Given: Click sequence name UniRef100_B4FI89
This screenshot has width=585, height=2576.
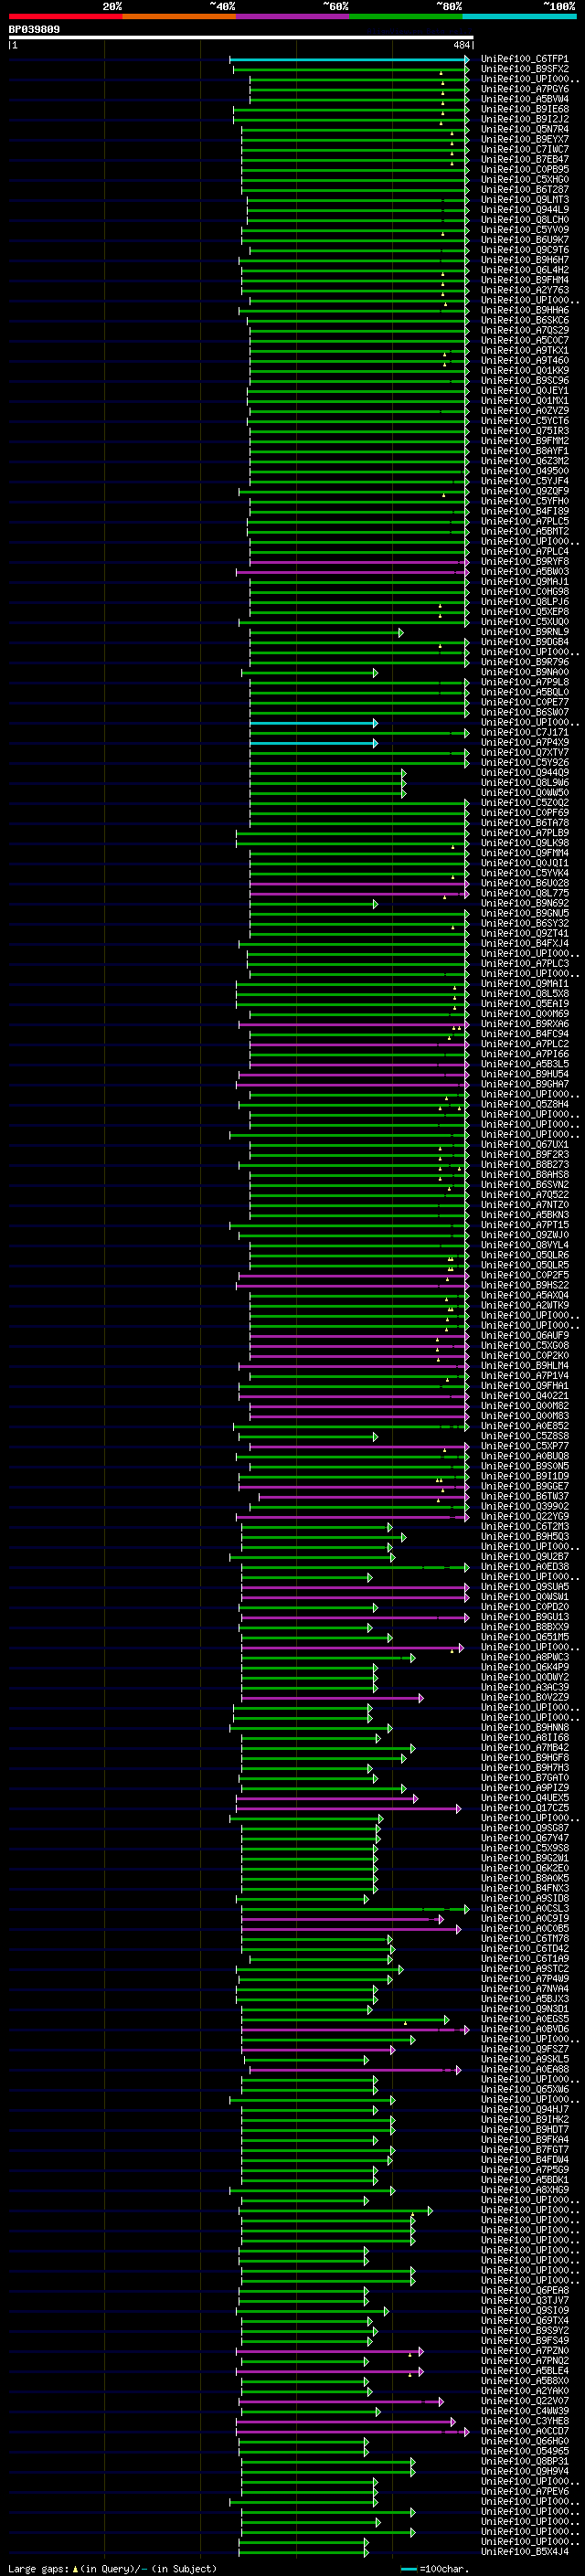Looking at the screenshot, I should (x=525, y=511).
